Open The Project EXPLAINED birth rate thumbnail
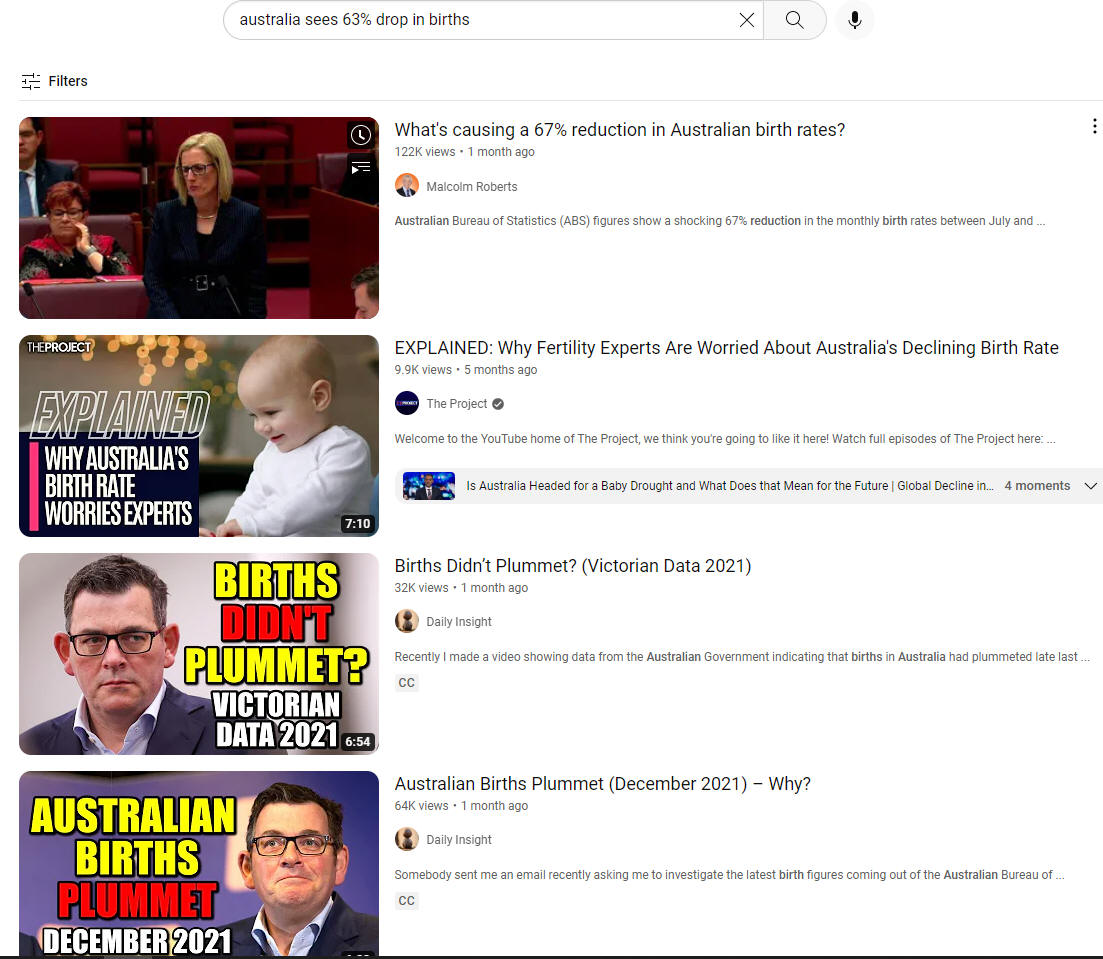Image resolution: width=1103 pixels, height=959 pixels. click(199, 436)
